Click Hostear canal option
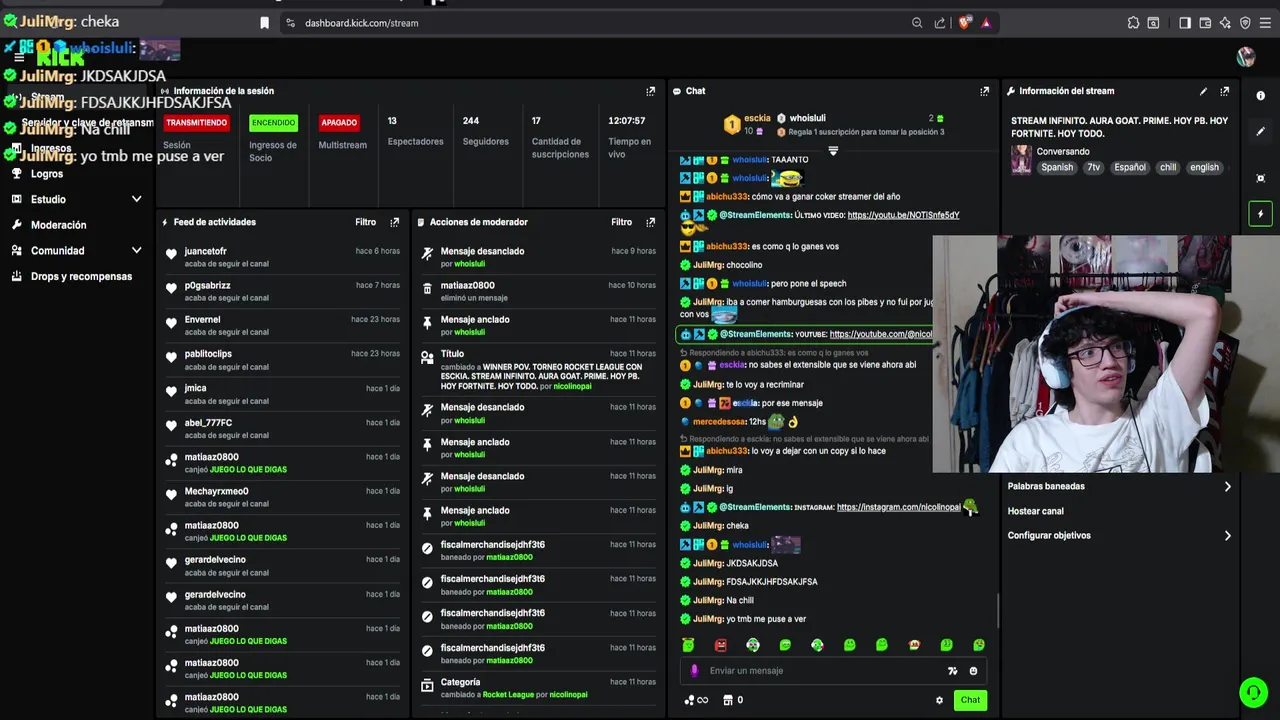The width and height of the screenshot is (1280, 720). pyautogui.click(x=1035, y=511)
